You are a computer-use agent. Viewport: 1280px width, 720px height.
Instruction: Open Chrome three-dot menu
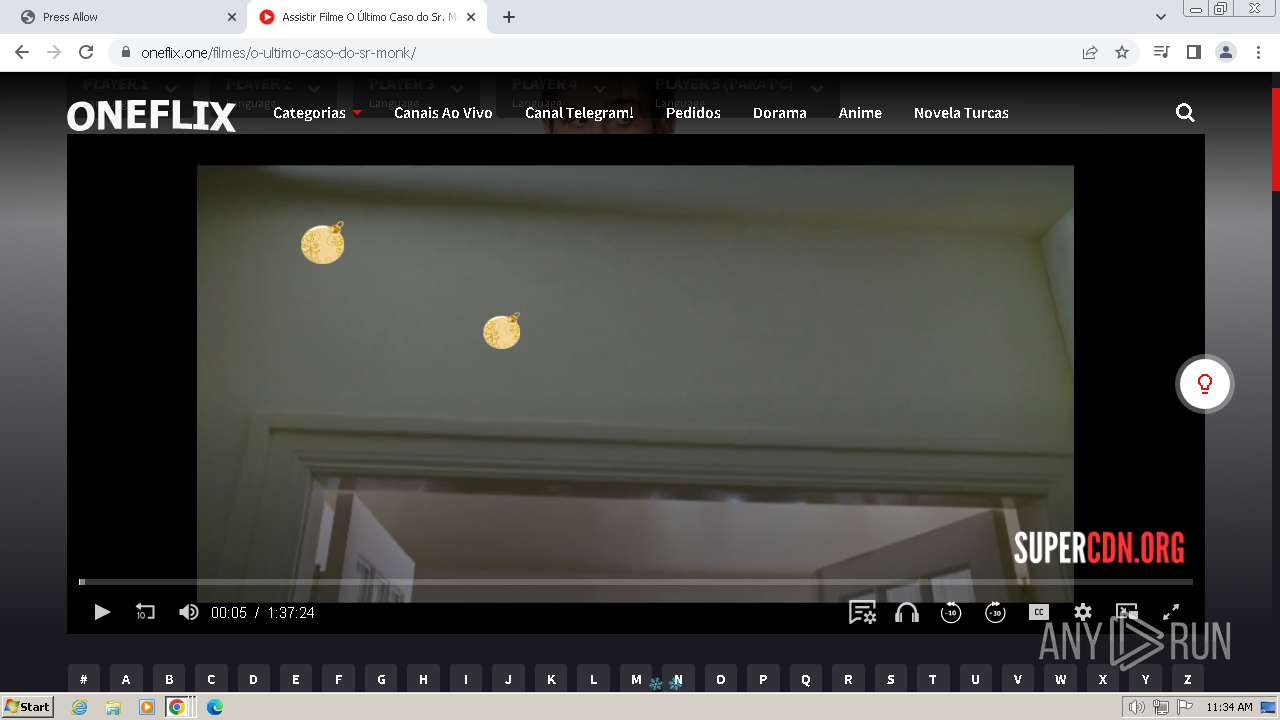pyautogui.click(x=1258, y=52)
